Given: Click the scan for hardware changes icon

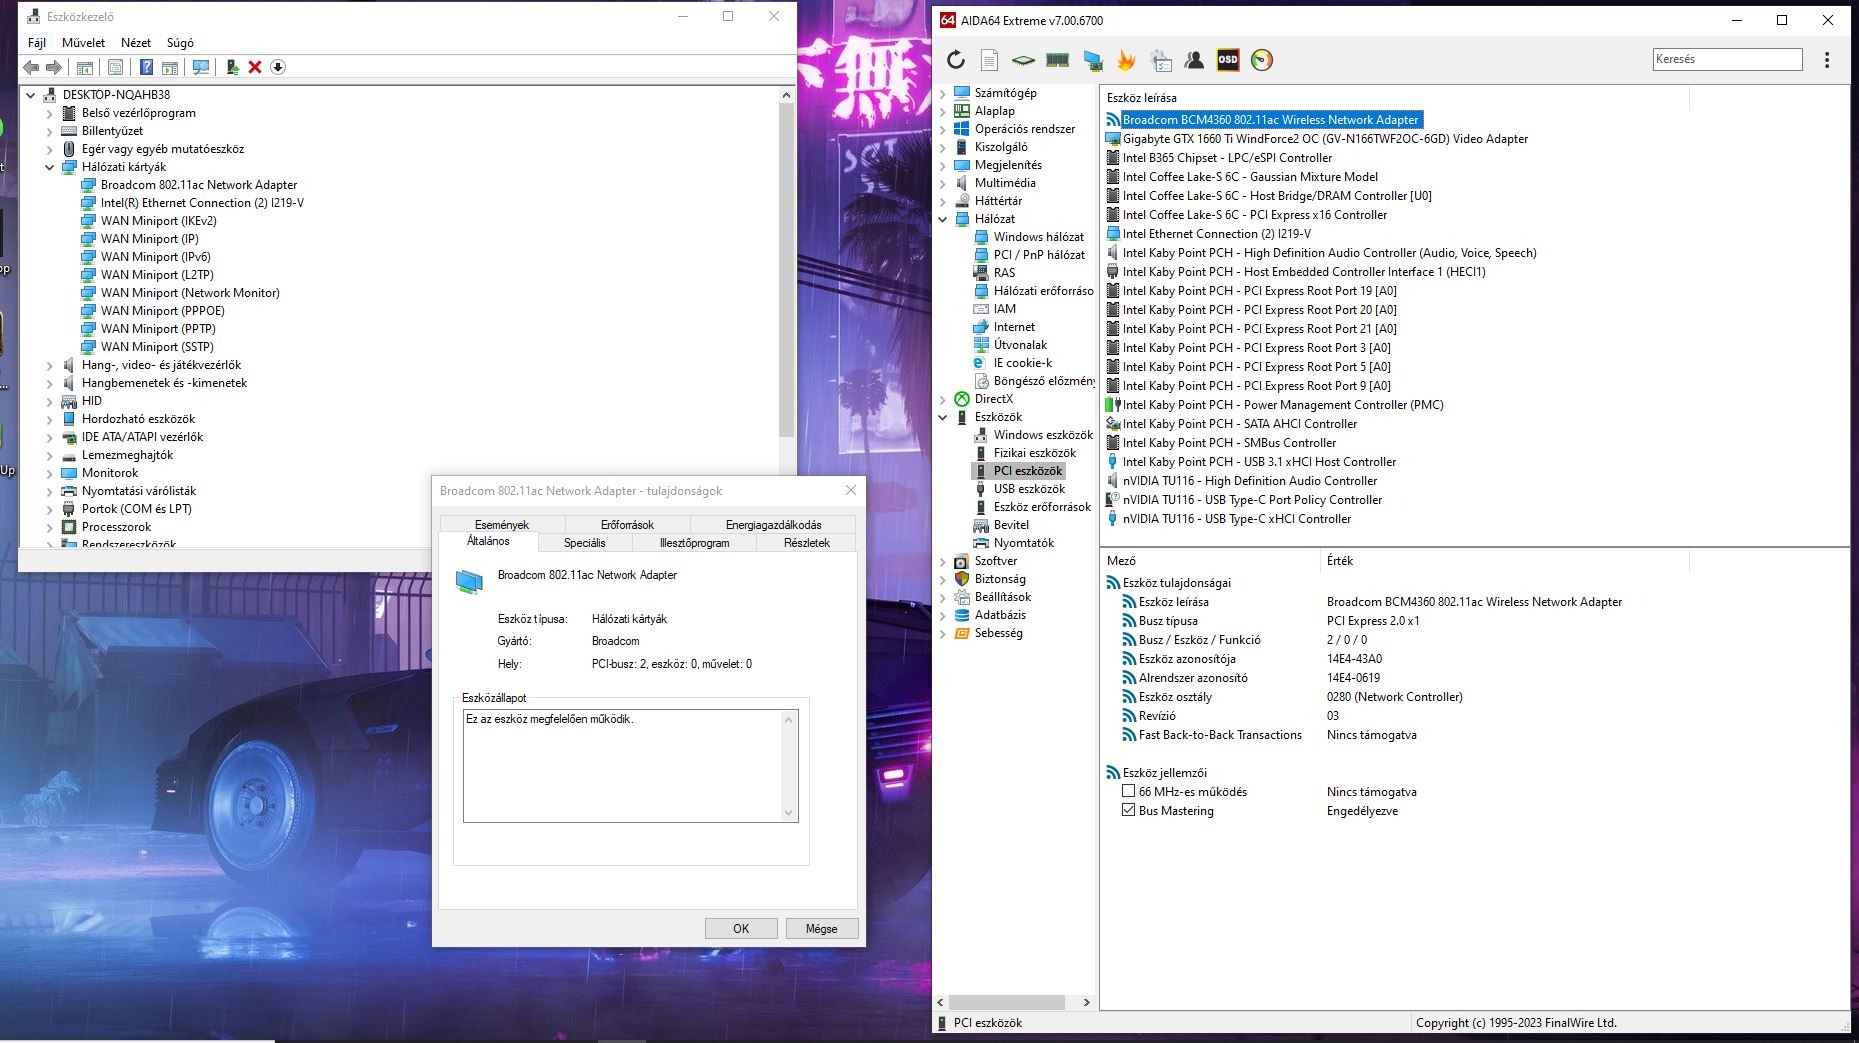Looking at the screenshot, I should (201, 67).
